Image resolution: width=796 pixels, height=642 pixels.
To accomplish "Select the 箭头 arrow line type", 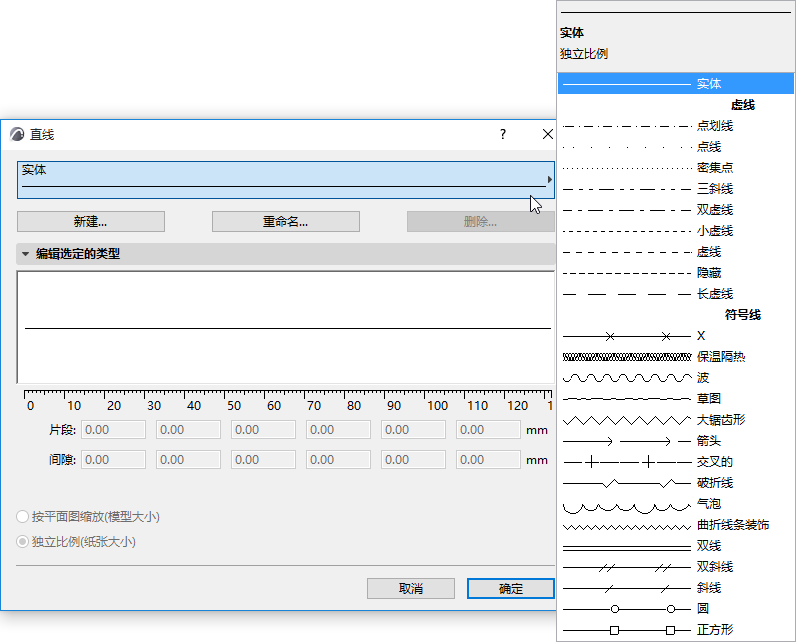I will (x=676, y=441).
